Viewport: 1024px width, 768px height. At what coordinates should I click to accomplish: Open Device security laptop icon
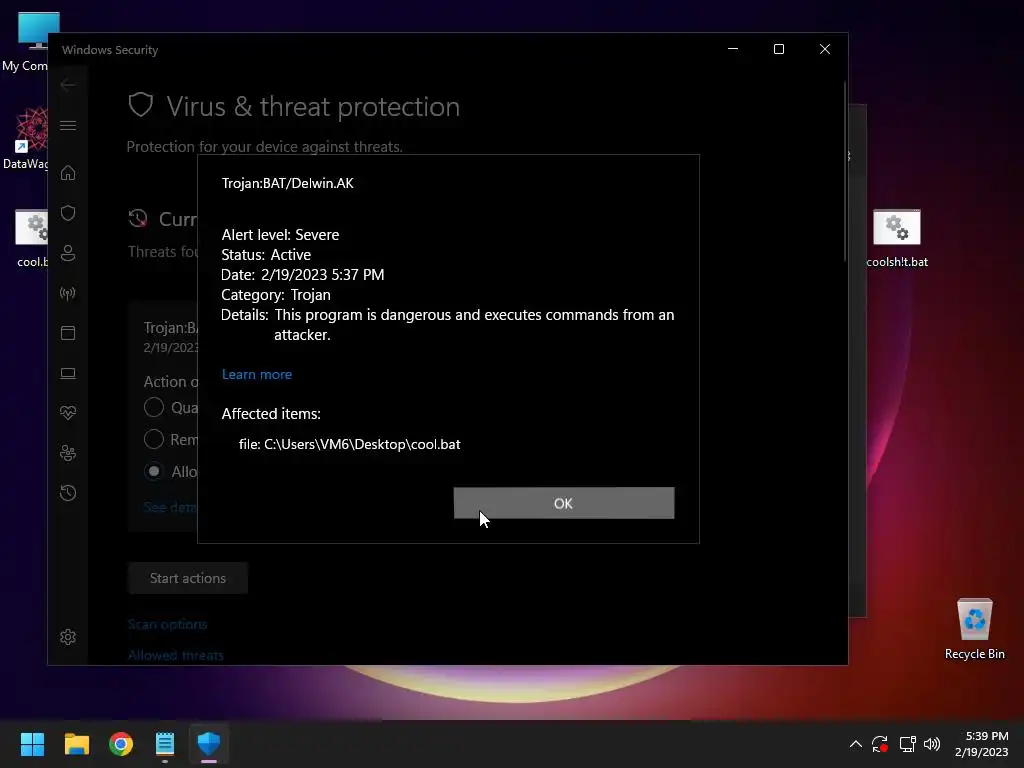pyautogui.click(x=68, y=373)
